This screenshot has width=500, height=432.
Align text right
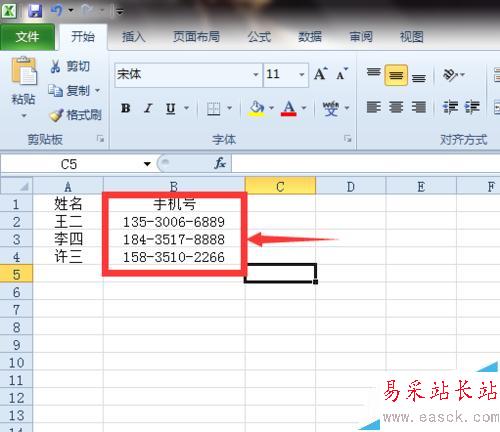coord(419,107)
